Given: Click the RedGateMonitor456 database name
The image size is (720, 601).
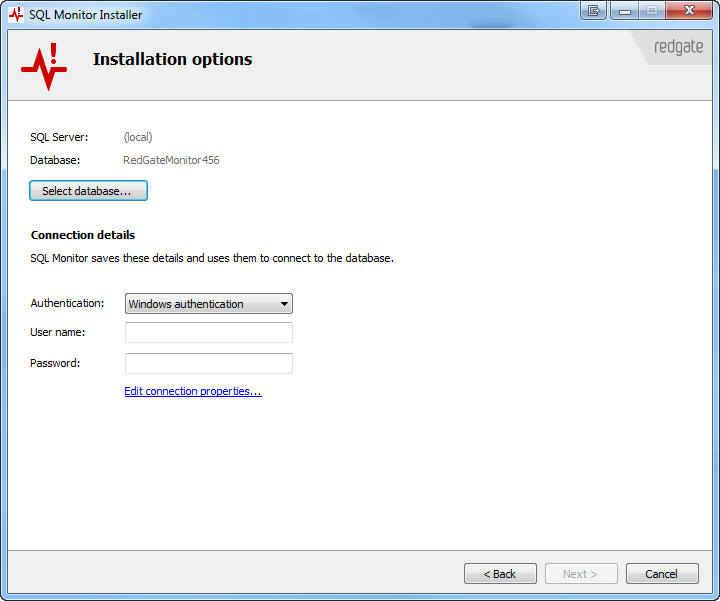Looking at the screenshot, I should pyautogui.click(x=171, y=160).
